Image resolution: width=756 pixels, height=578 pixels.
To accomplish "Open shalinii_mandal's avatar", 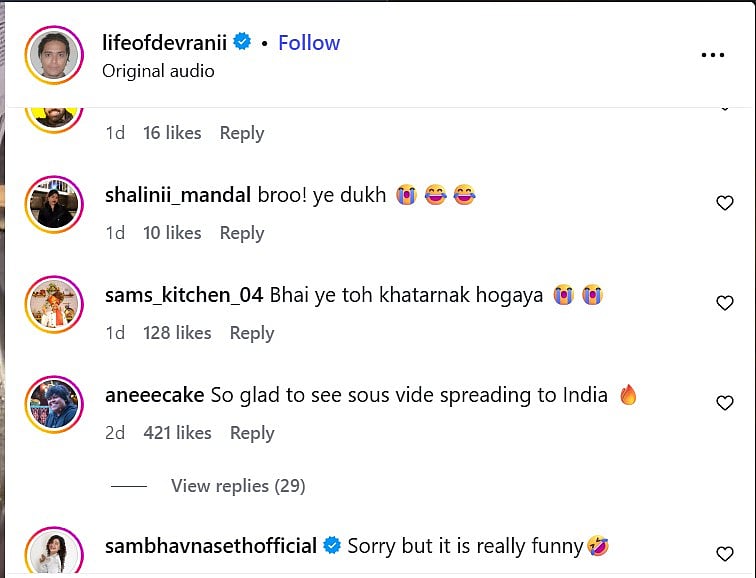I will point(53,205).
